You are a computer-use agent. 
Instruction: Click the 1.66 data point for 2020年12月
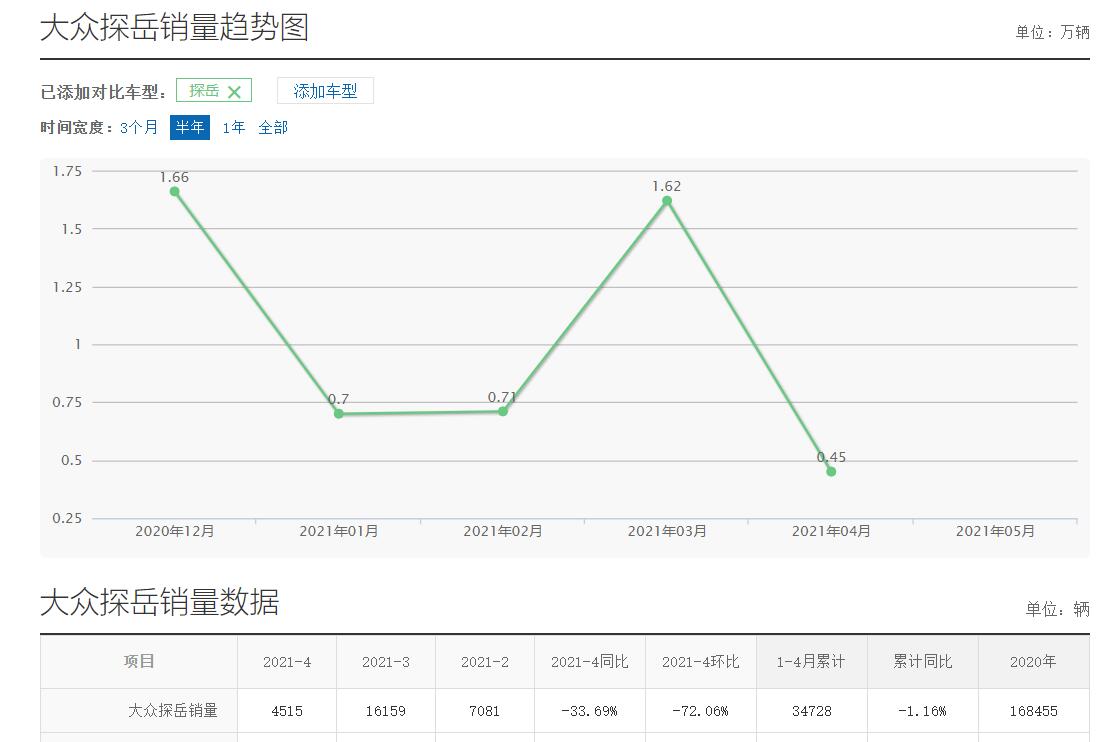pos(174,191)
